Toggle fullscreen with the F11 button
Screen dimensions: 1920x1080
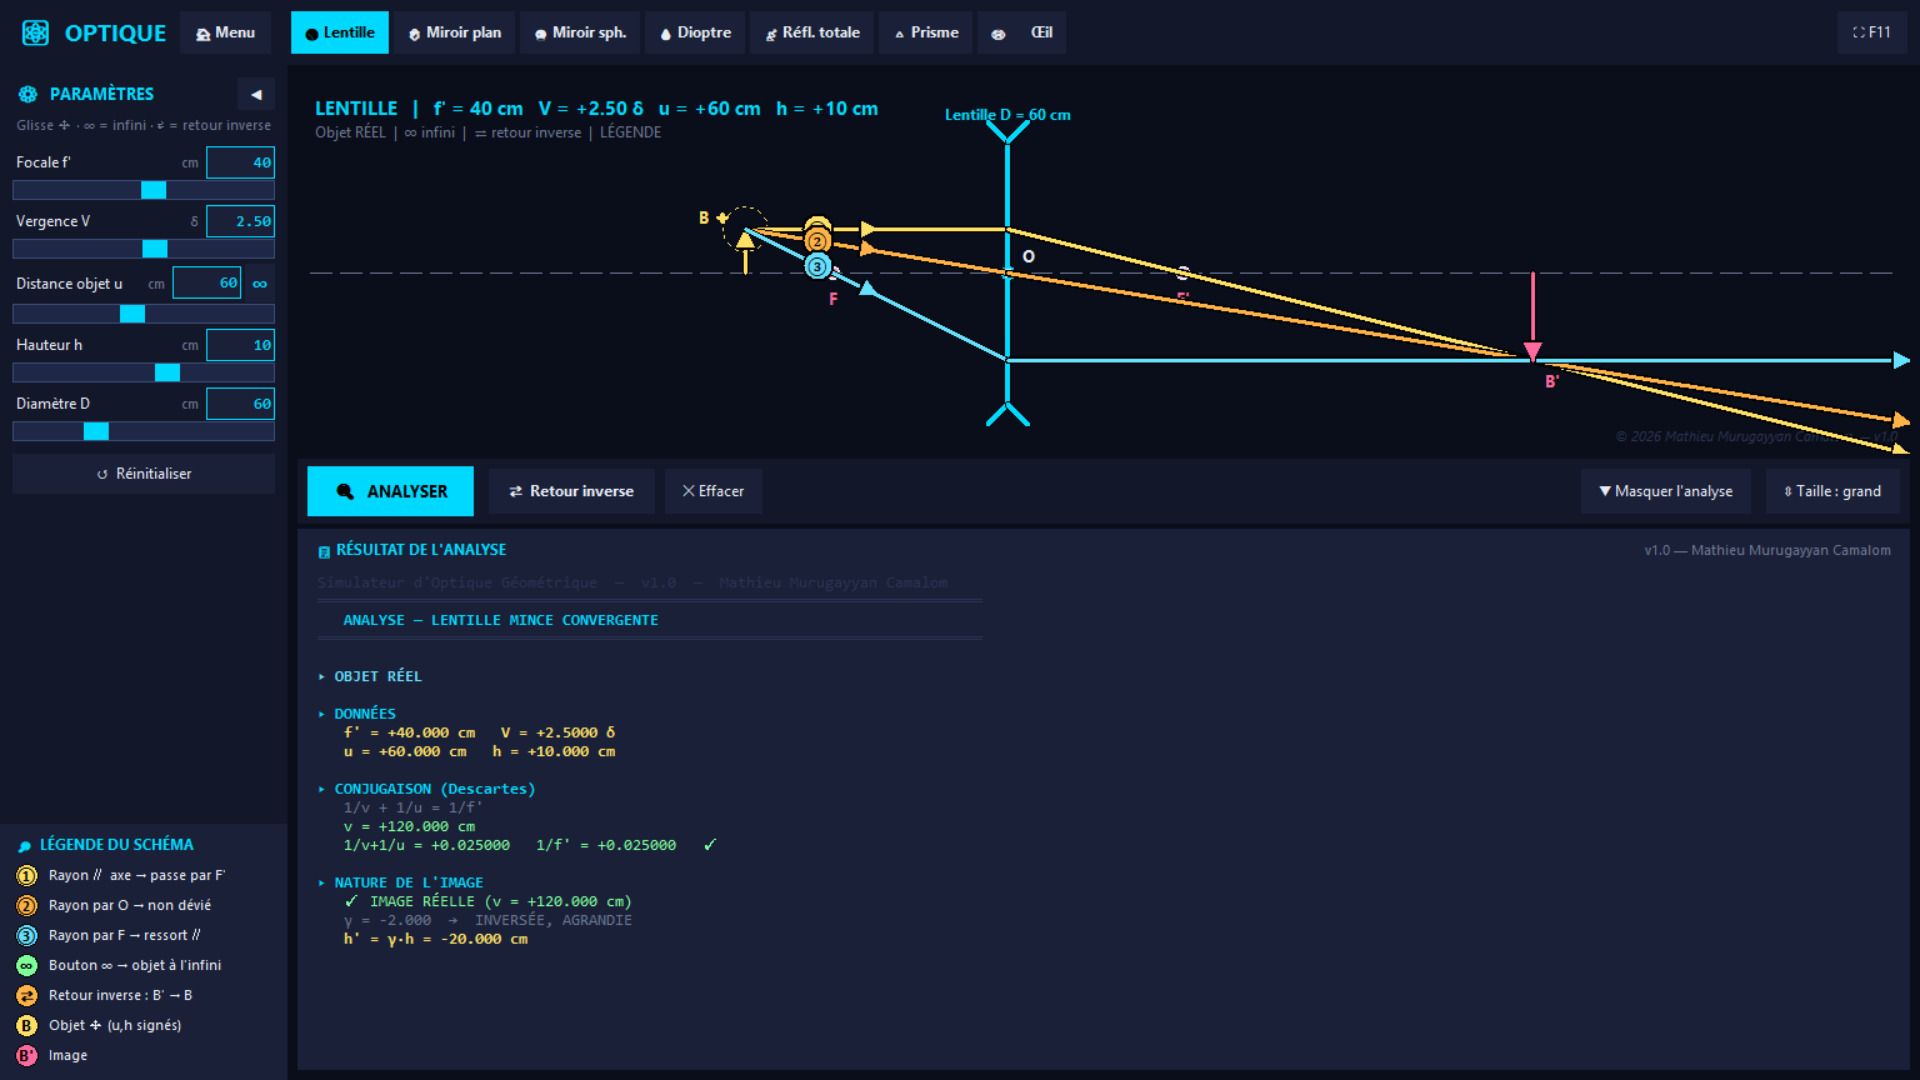pyautogui.click(x=1871, y=33)
